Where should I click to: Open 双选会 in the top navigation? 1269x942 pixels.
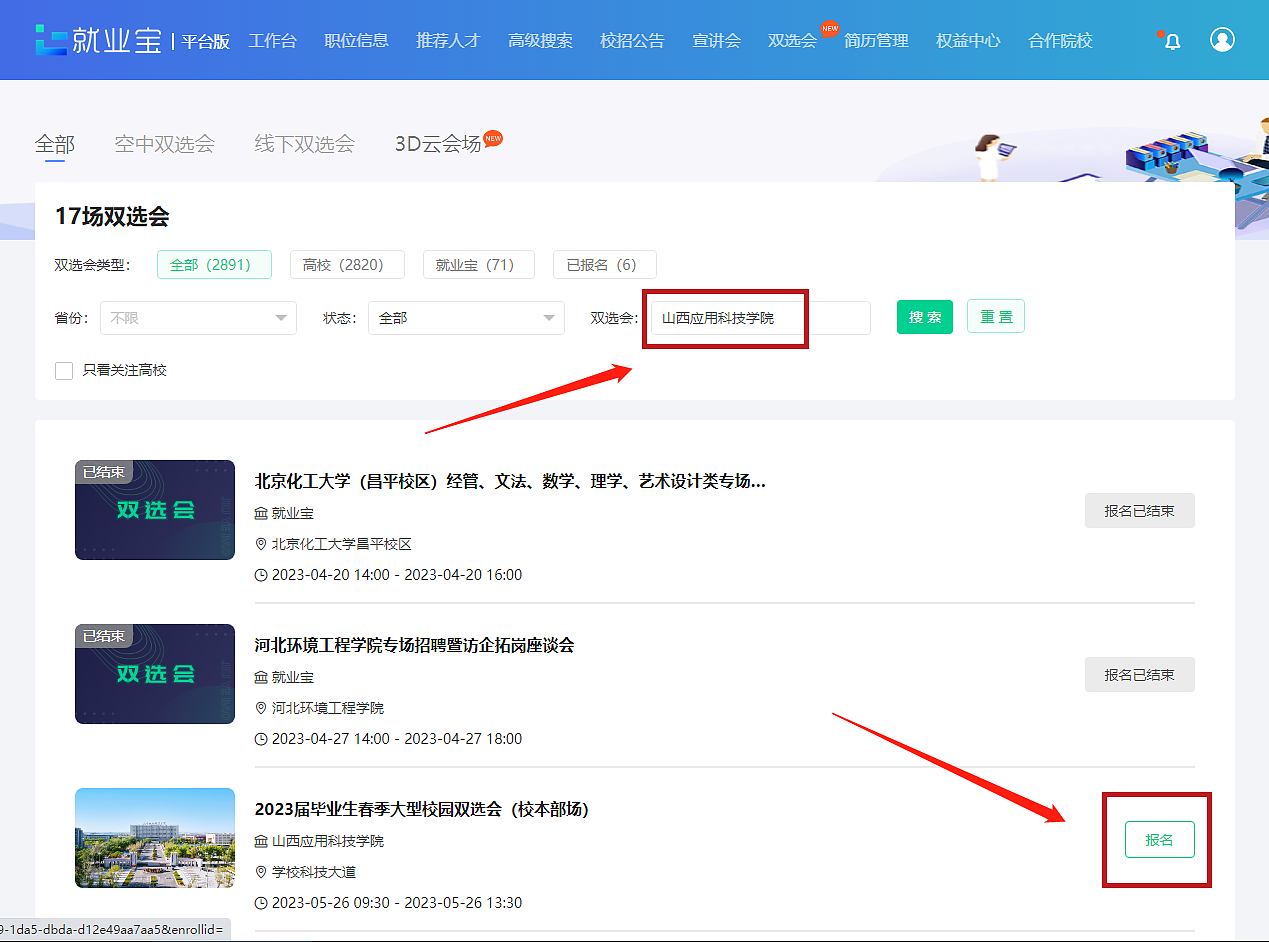tap(792, 41)
